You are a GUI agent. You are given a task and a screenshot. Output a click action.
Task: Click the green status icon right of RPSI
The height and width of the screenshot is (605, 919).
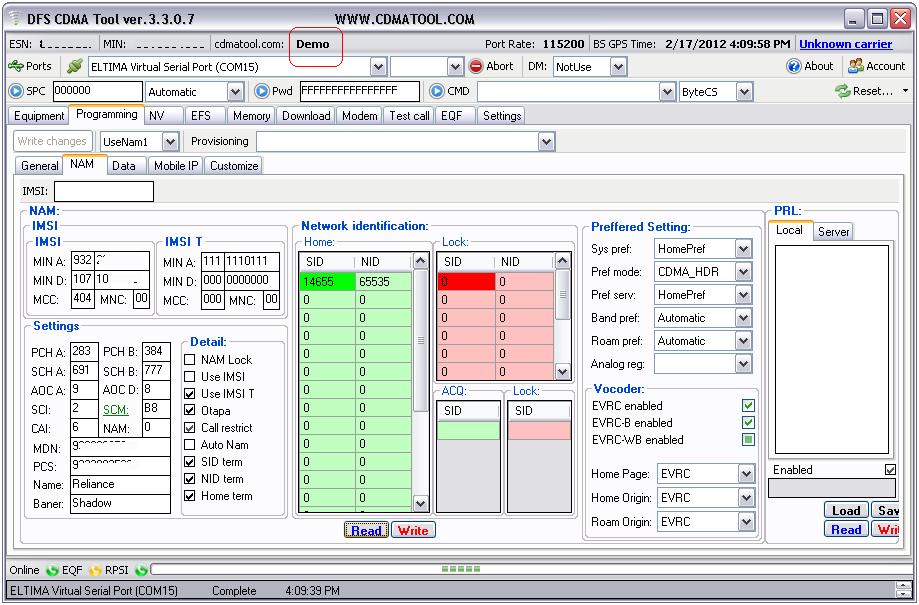(141, 570)
